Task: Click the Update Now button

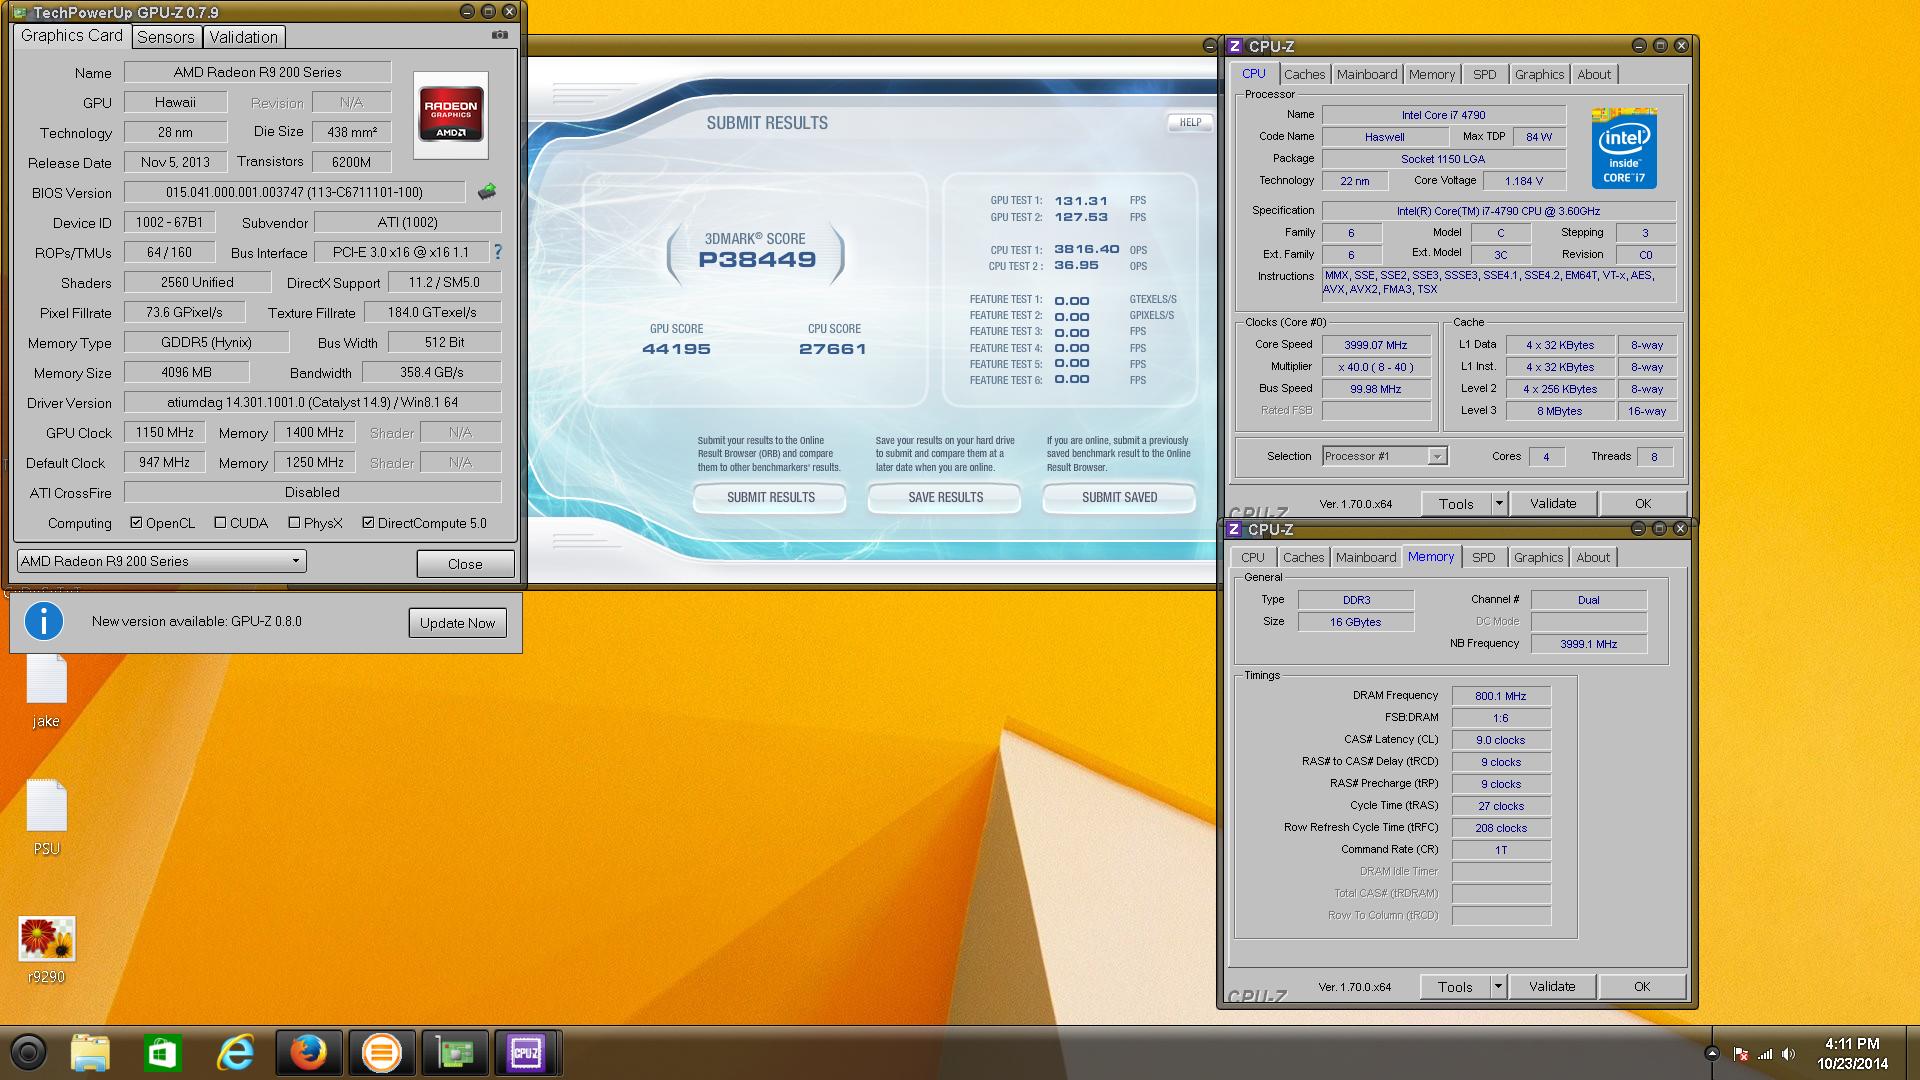Action: point(457,622)
